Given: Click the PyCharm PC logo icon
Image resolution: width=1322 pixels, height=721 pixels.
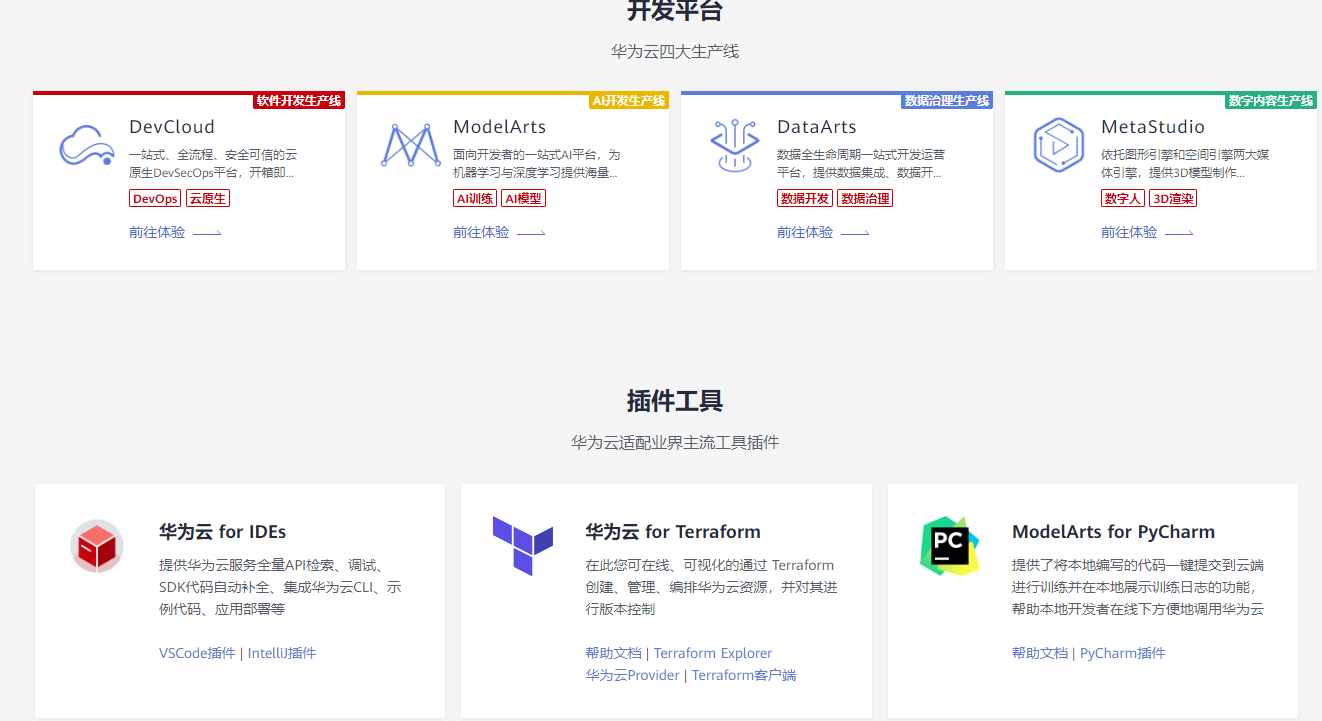Looking at the screenshot, I should click(x=949, y=546).
